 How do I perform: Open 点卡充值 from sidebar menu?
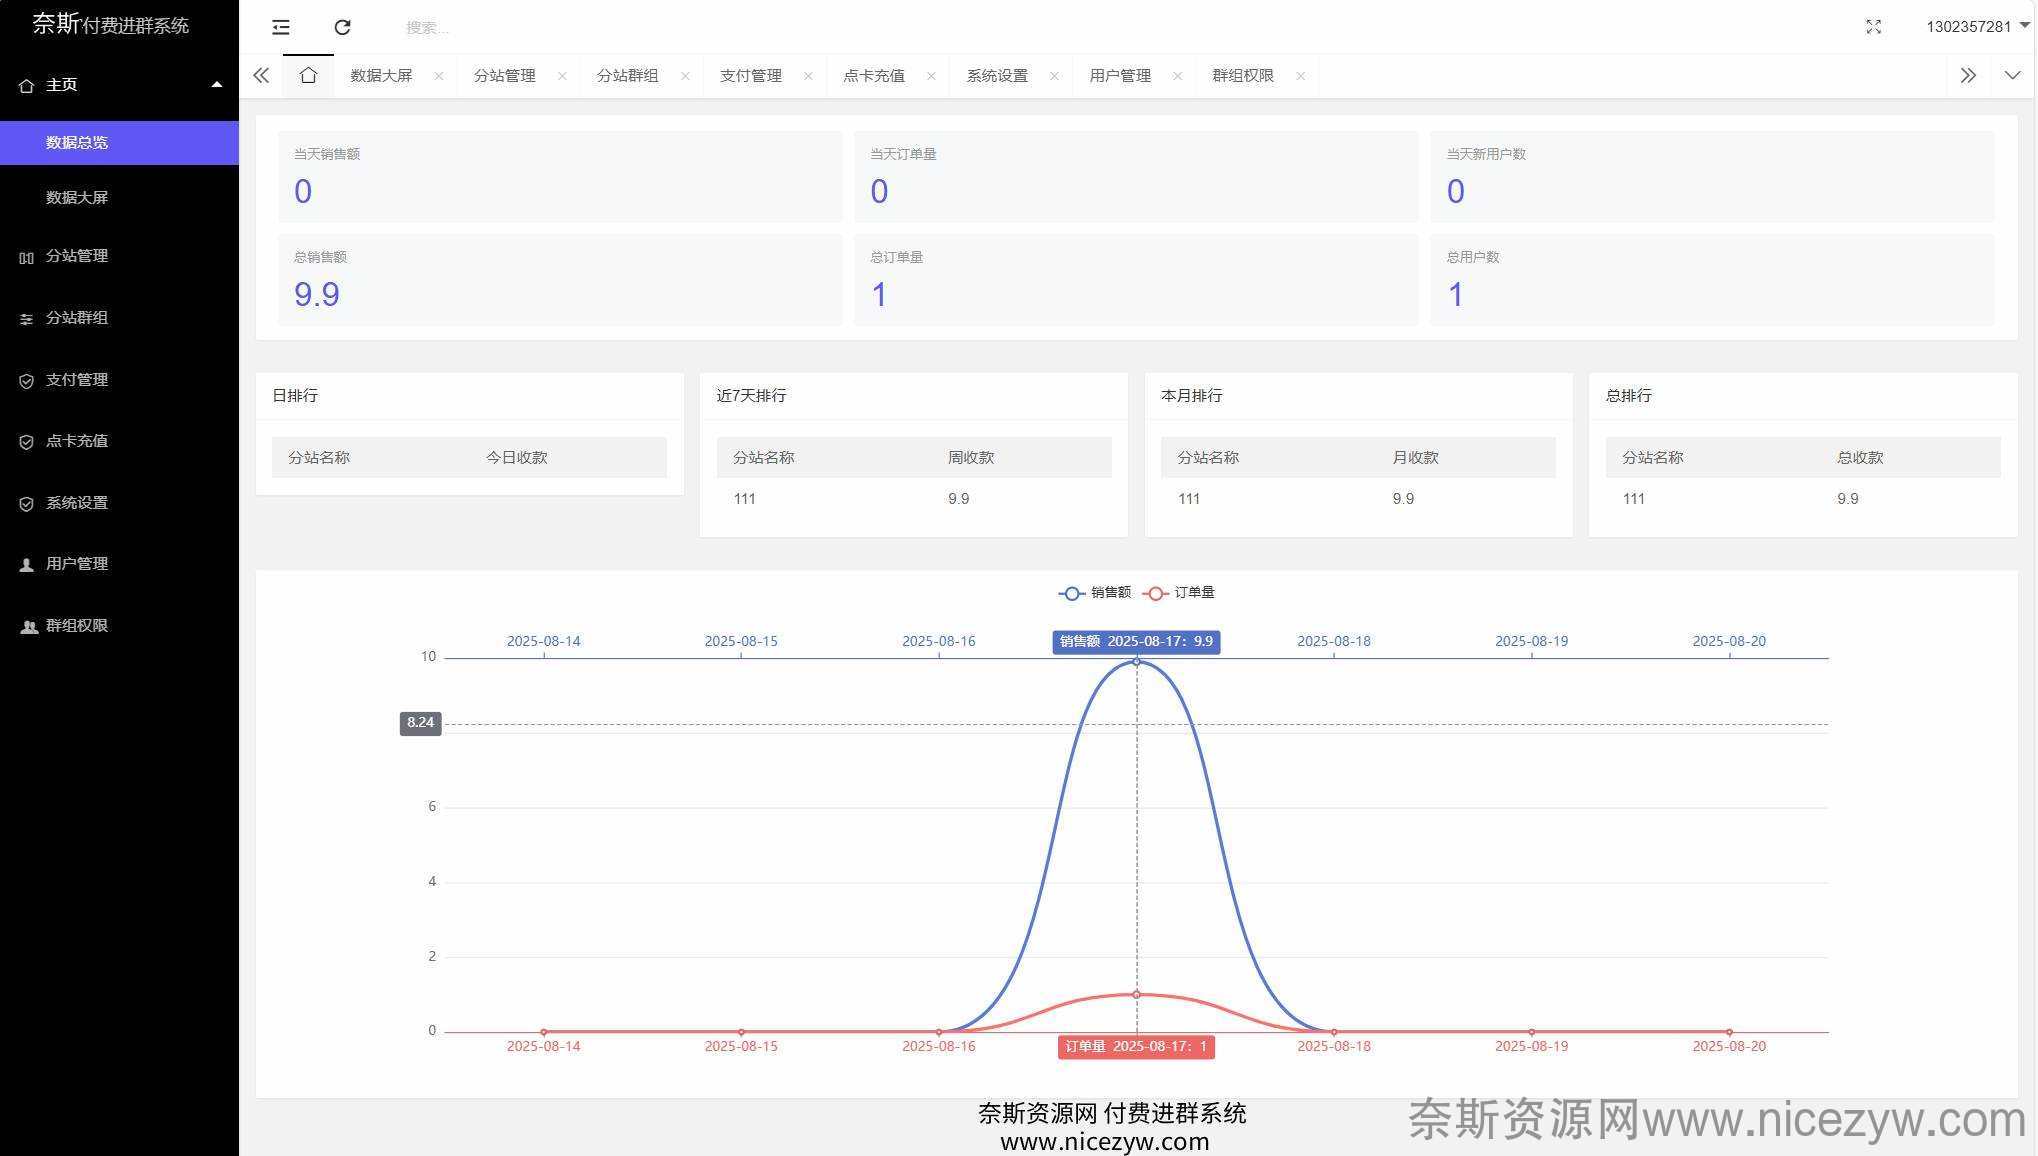coord(77,441)
